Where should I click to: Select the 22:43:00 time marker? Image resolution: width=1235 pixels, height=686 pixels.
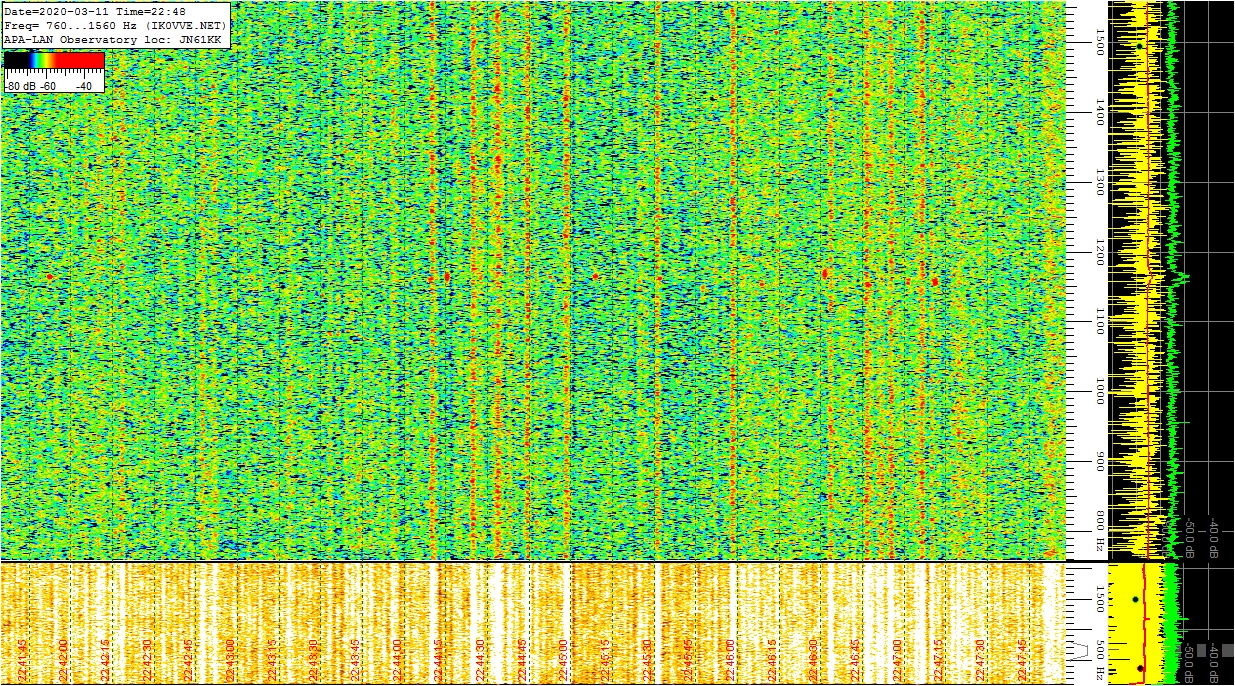coord(230,660)
